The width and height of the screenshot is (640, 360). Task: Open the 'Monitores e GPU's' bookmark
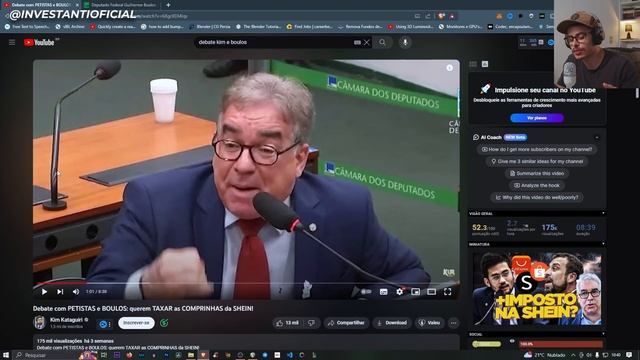[x=460, y=27]
